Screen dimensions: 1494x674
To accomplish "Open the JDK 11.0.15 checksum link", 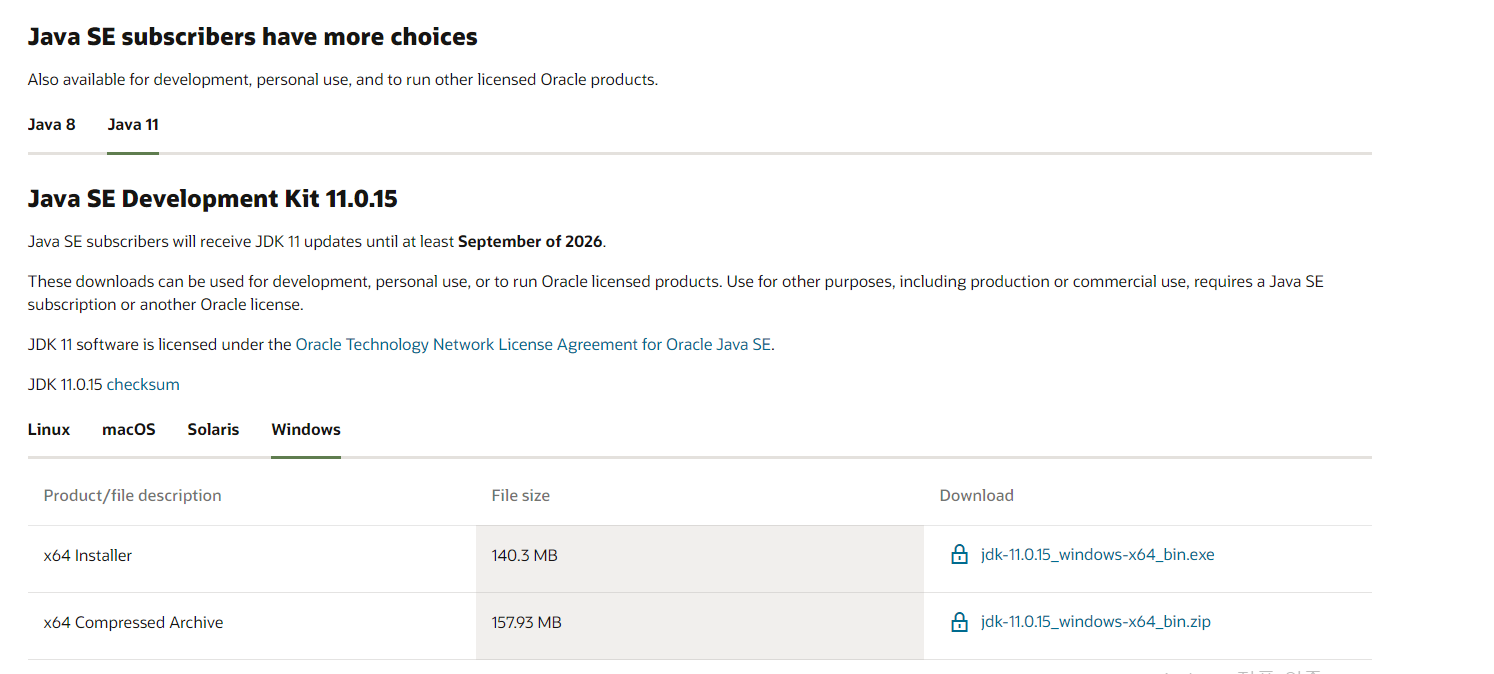I will click(x=143, y=385).
